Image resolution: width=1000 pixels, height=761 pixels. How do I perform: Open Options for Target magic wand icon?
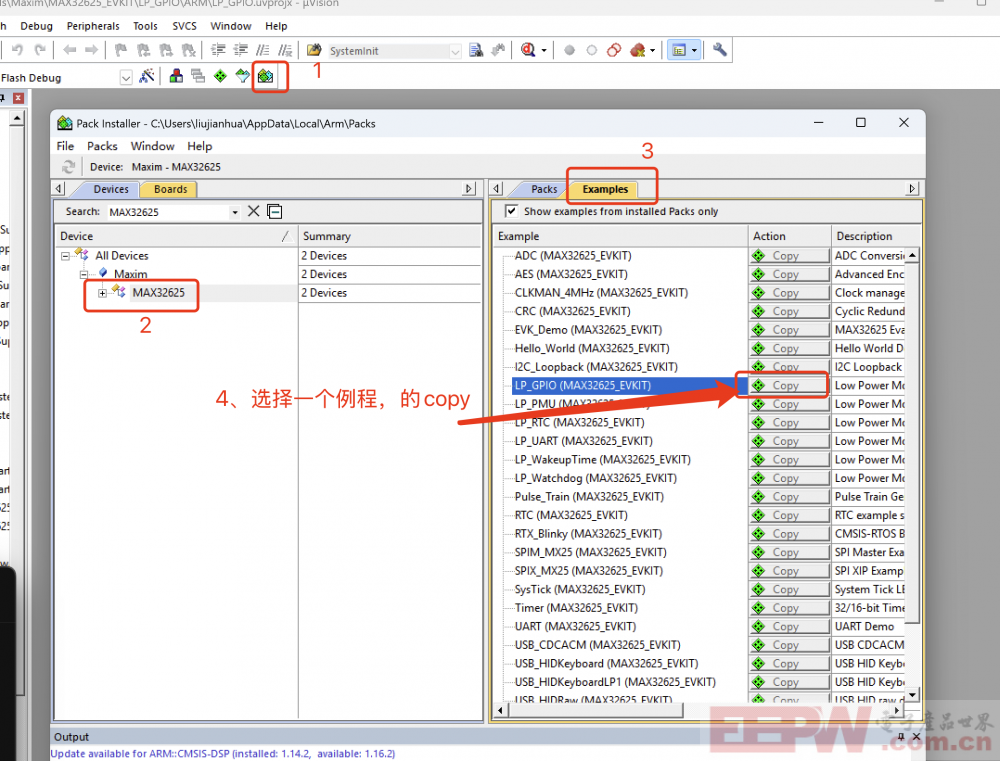(147, 77)
